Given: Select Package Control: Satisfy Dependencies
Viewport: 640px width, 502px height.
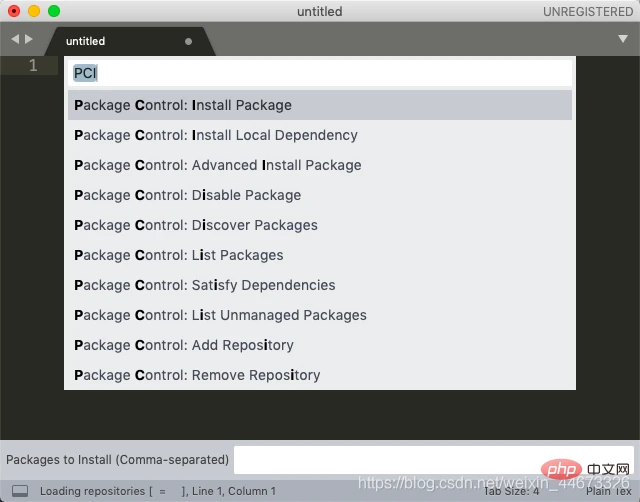Looking at the screenshot, I should point(320,285).
